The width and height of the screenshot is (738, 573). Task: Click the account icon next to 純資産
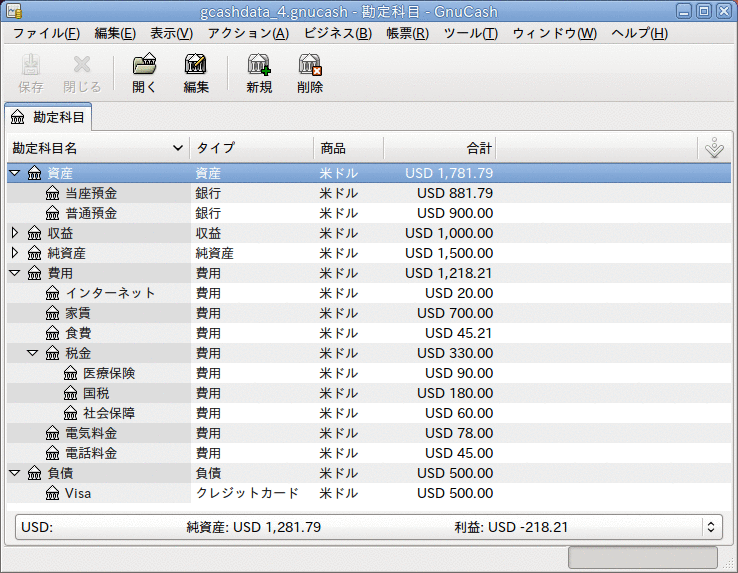point(34,253)
